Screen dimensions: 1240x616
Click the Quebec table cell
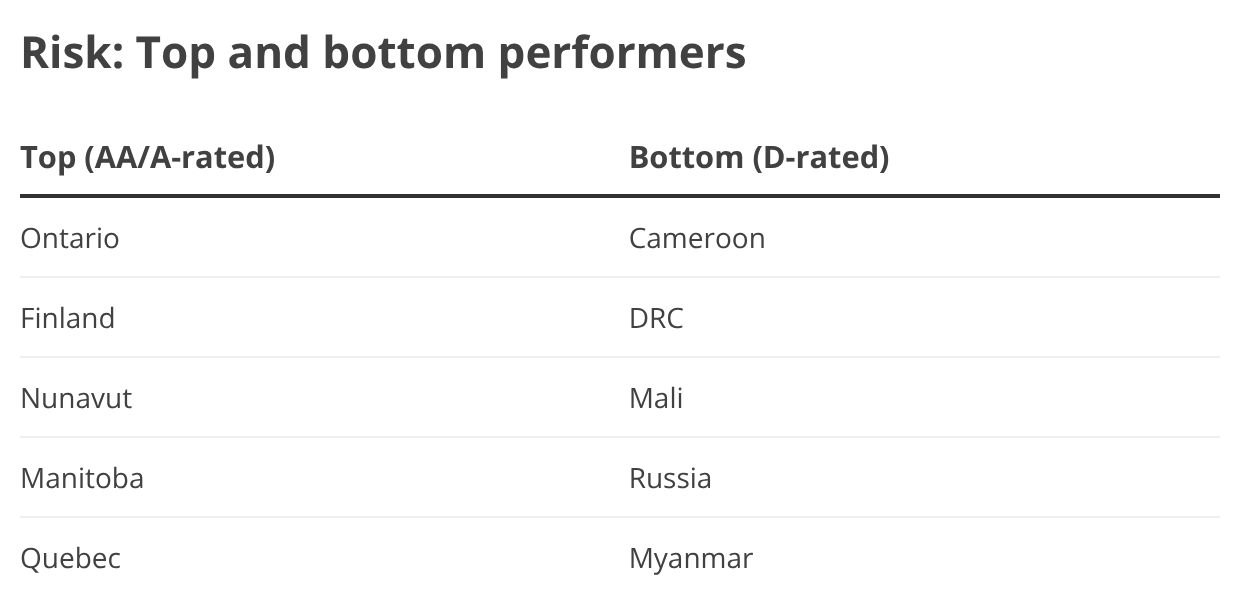click(71, 558)
